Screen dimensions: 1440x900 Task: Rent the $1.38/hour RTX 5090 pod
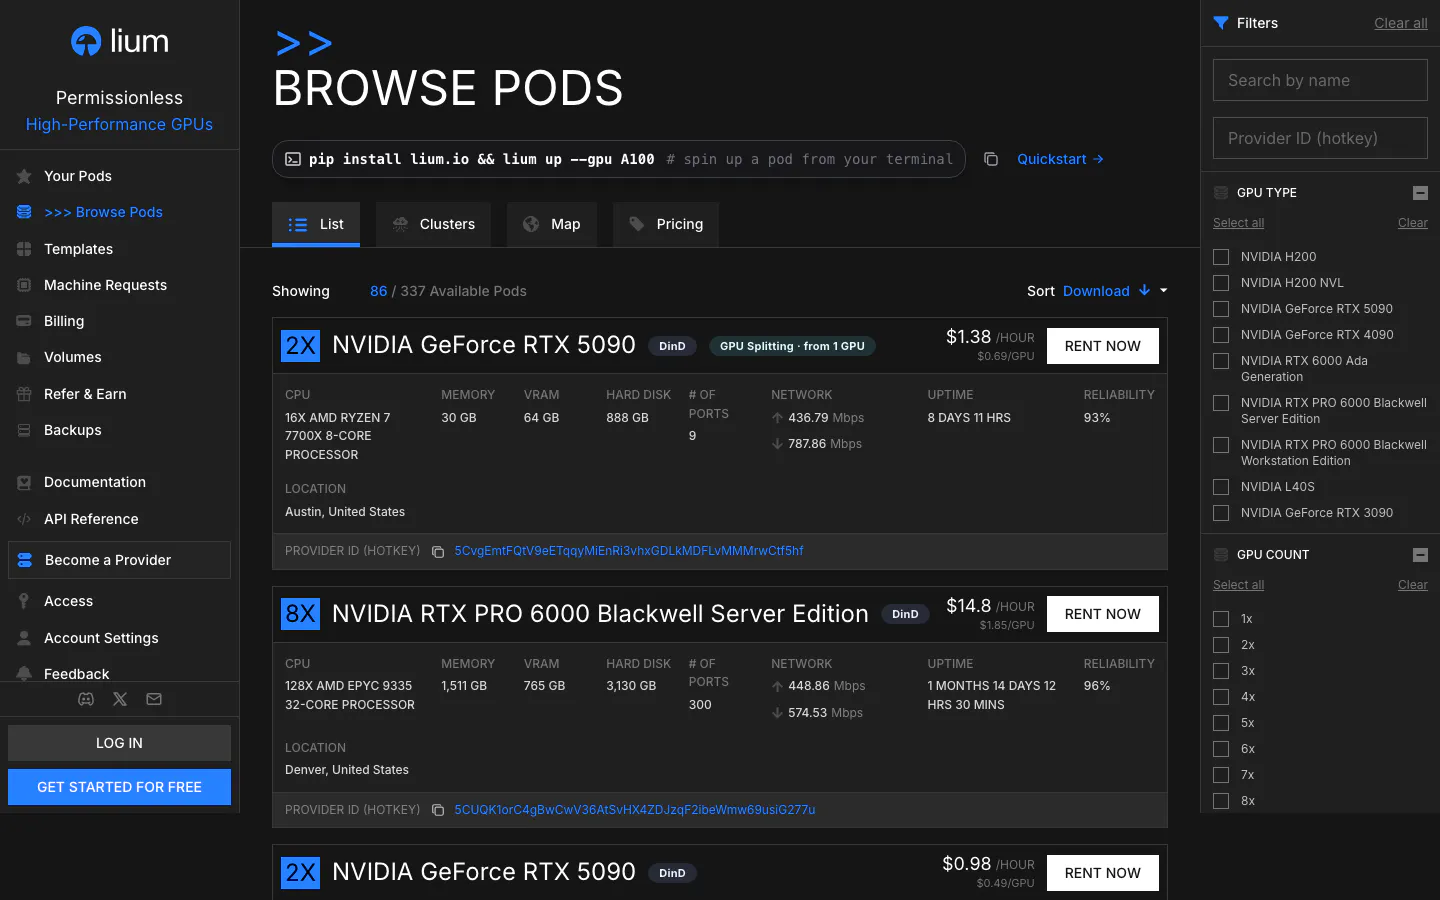click(1103, 346)
